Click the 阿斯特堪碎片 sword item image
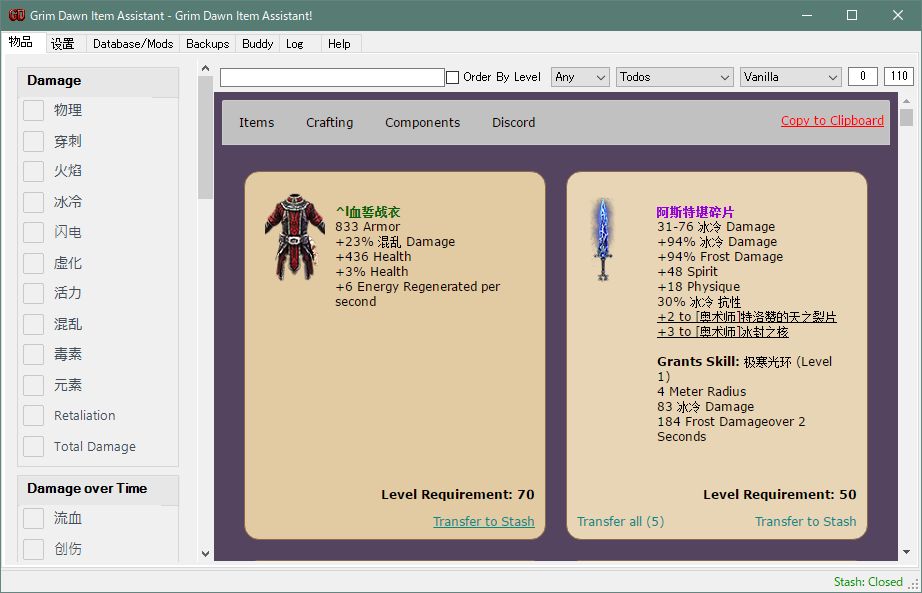 tap(603, 239)
